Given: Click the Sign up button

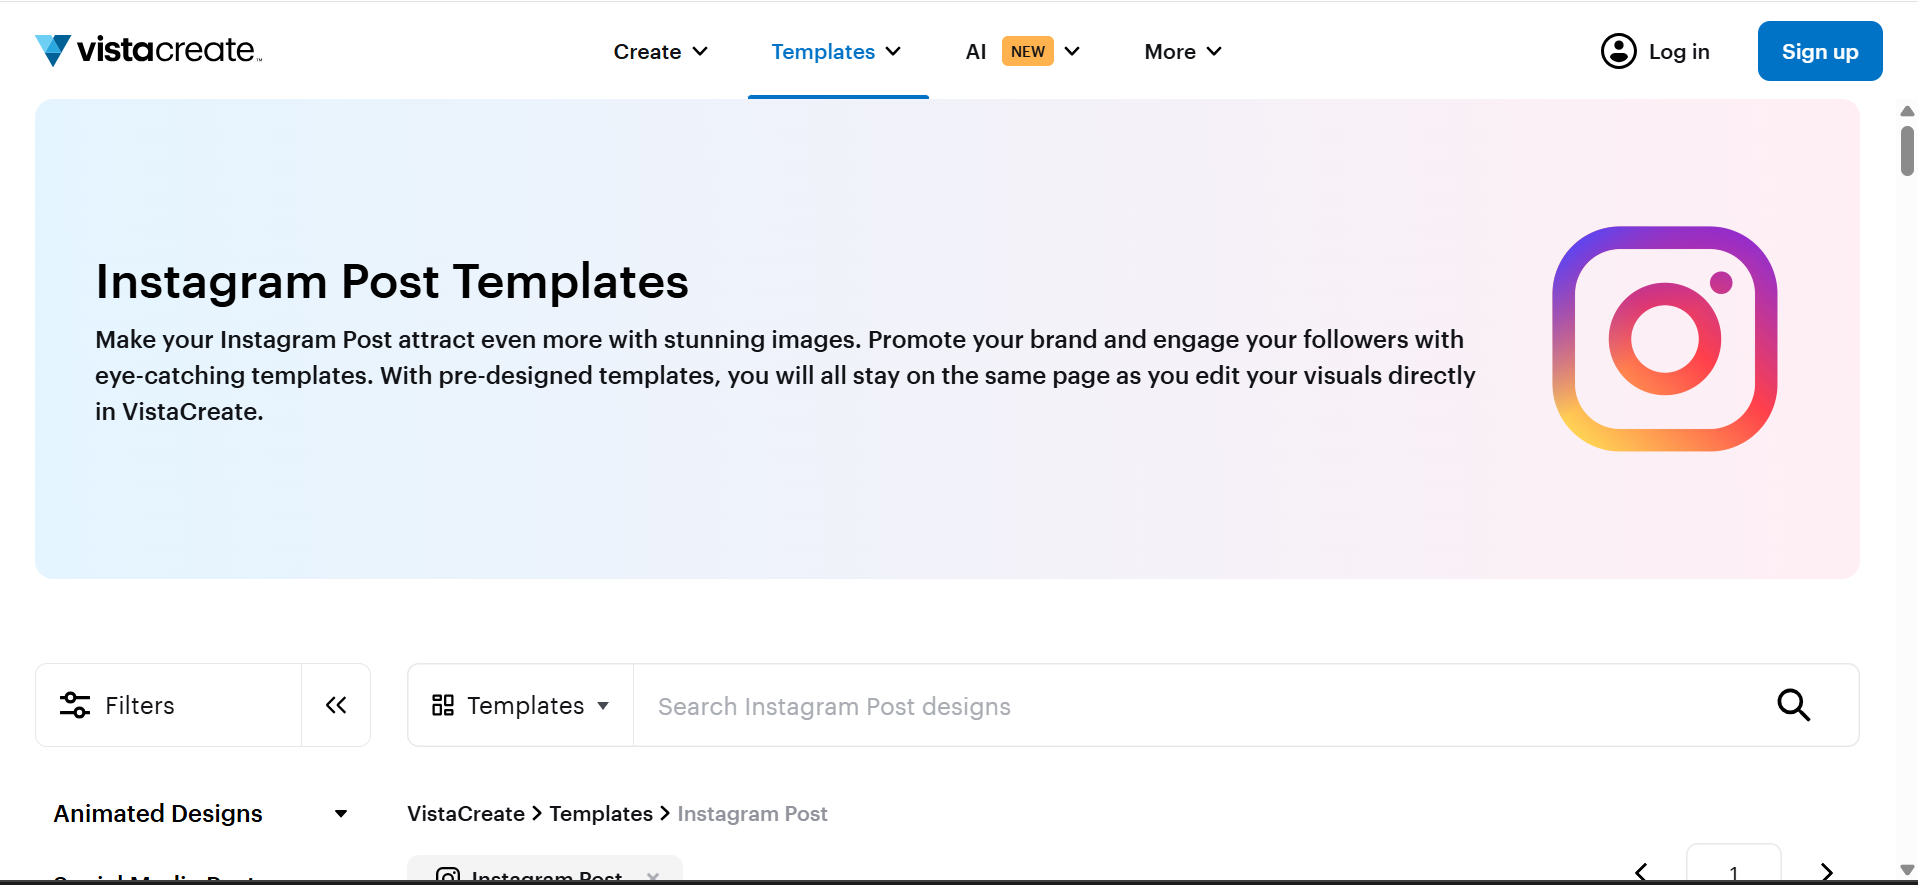Looking at the screenshot, I should pos(1819,51).
